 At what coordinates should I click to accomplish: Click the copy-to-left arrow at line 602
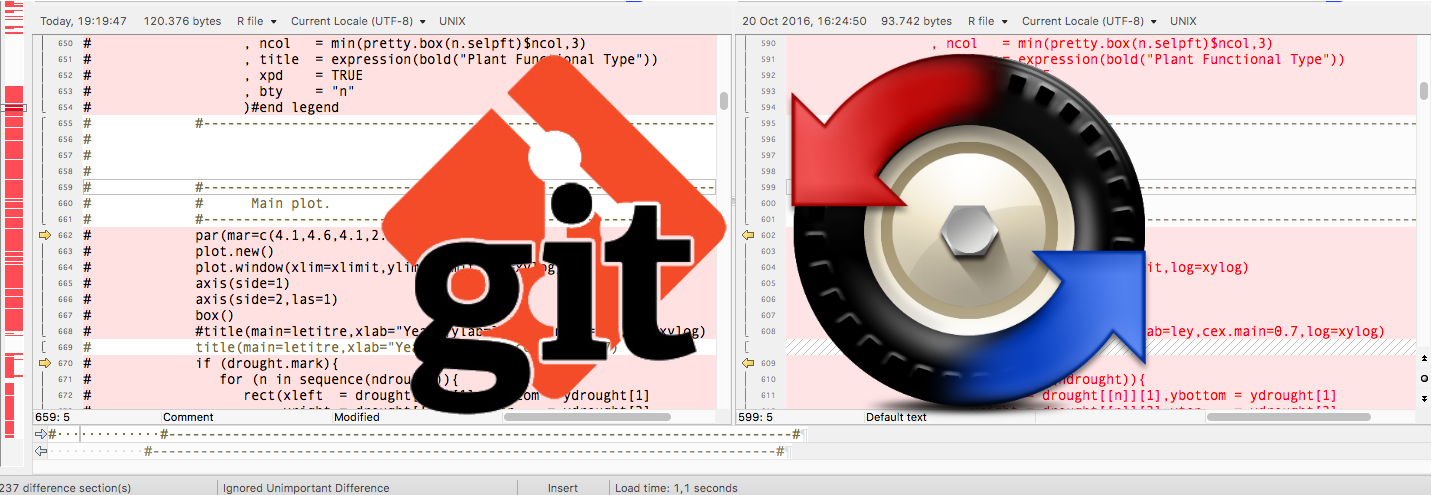tap(747, 235)
